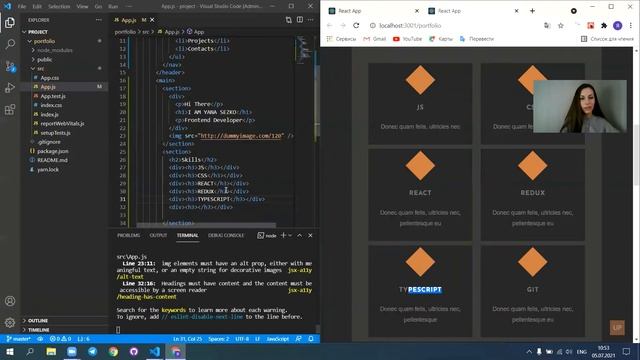
Task: Open the Chrome profile avatar
Action: click(x=618, y=25)
